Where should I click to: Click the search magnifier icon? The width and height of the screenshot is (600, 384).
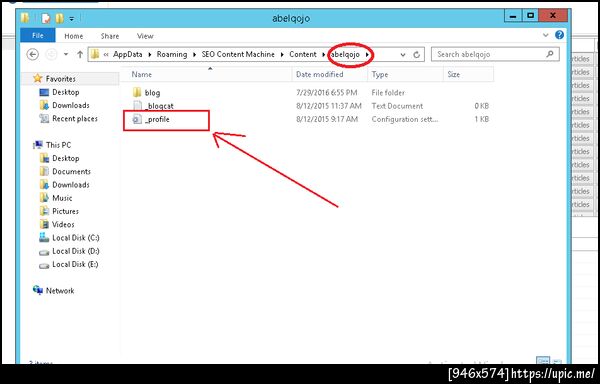coord(550,54)
